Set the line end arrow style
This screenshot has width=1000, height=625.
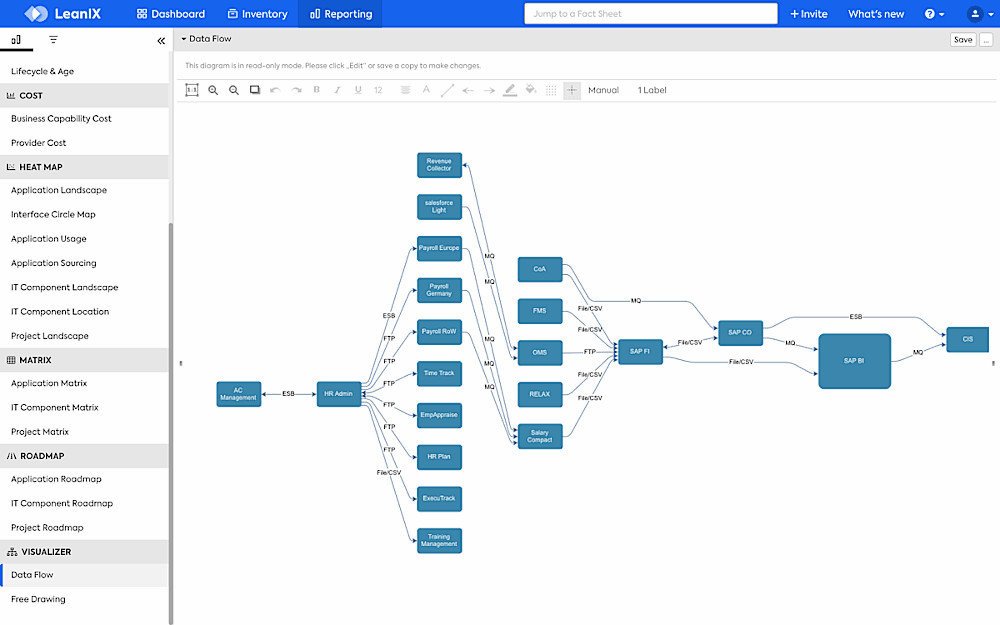[489, 91]
